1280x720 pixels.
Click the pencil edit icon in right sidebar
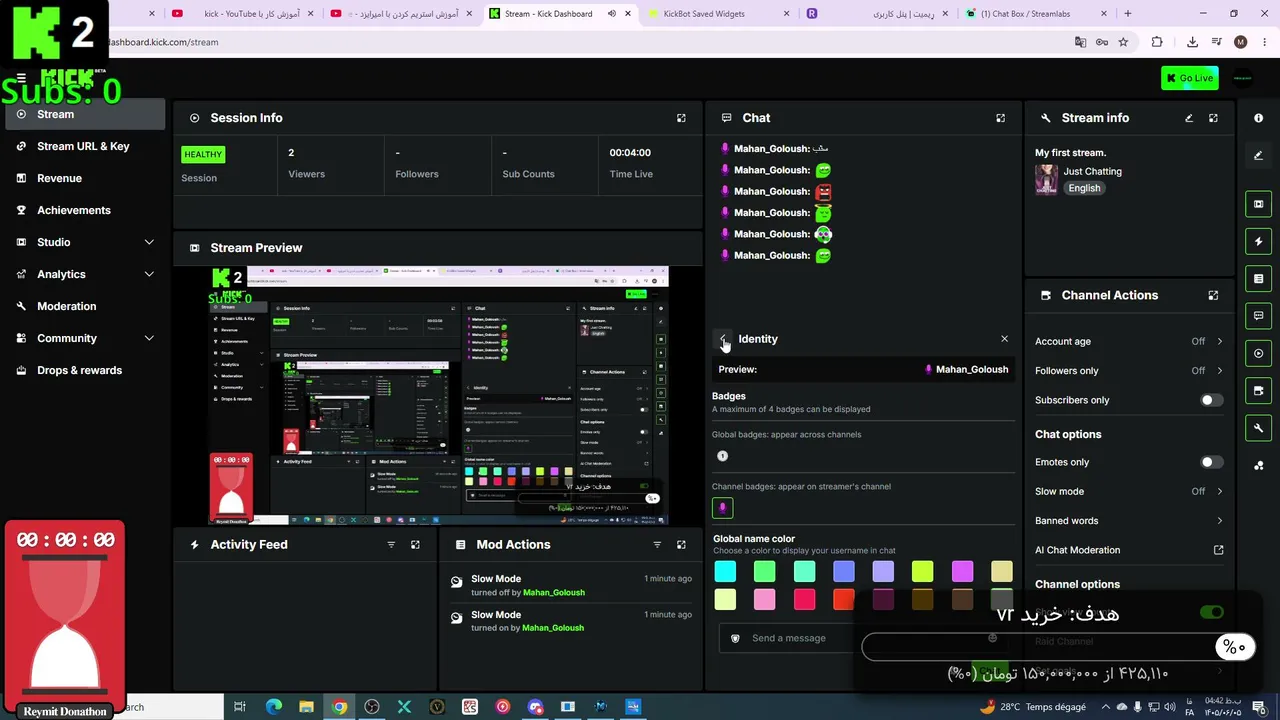tap(1258, 155)
